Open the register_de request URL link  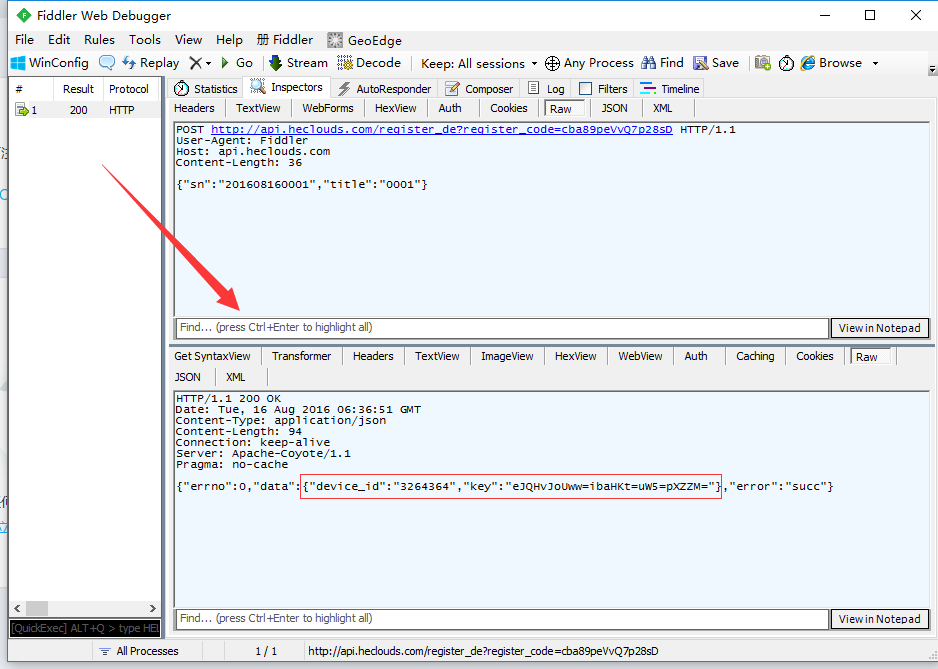click(x=441, y=129)
